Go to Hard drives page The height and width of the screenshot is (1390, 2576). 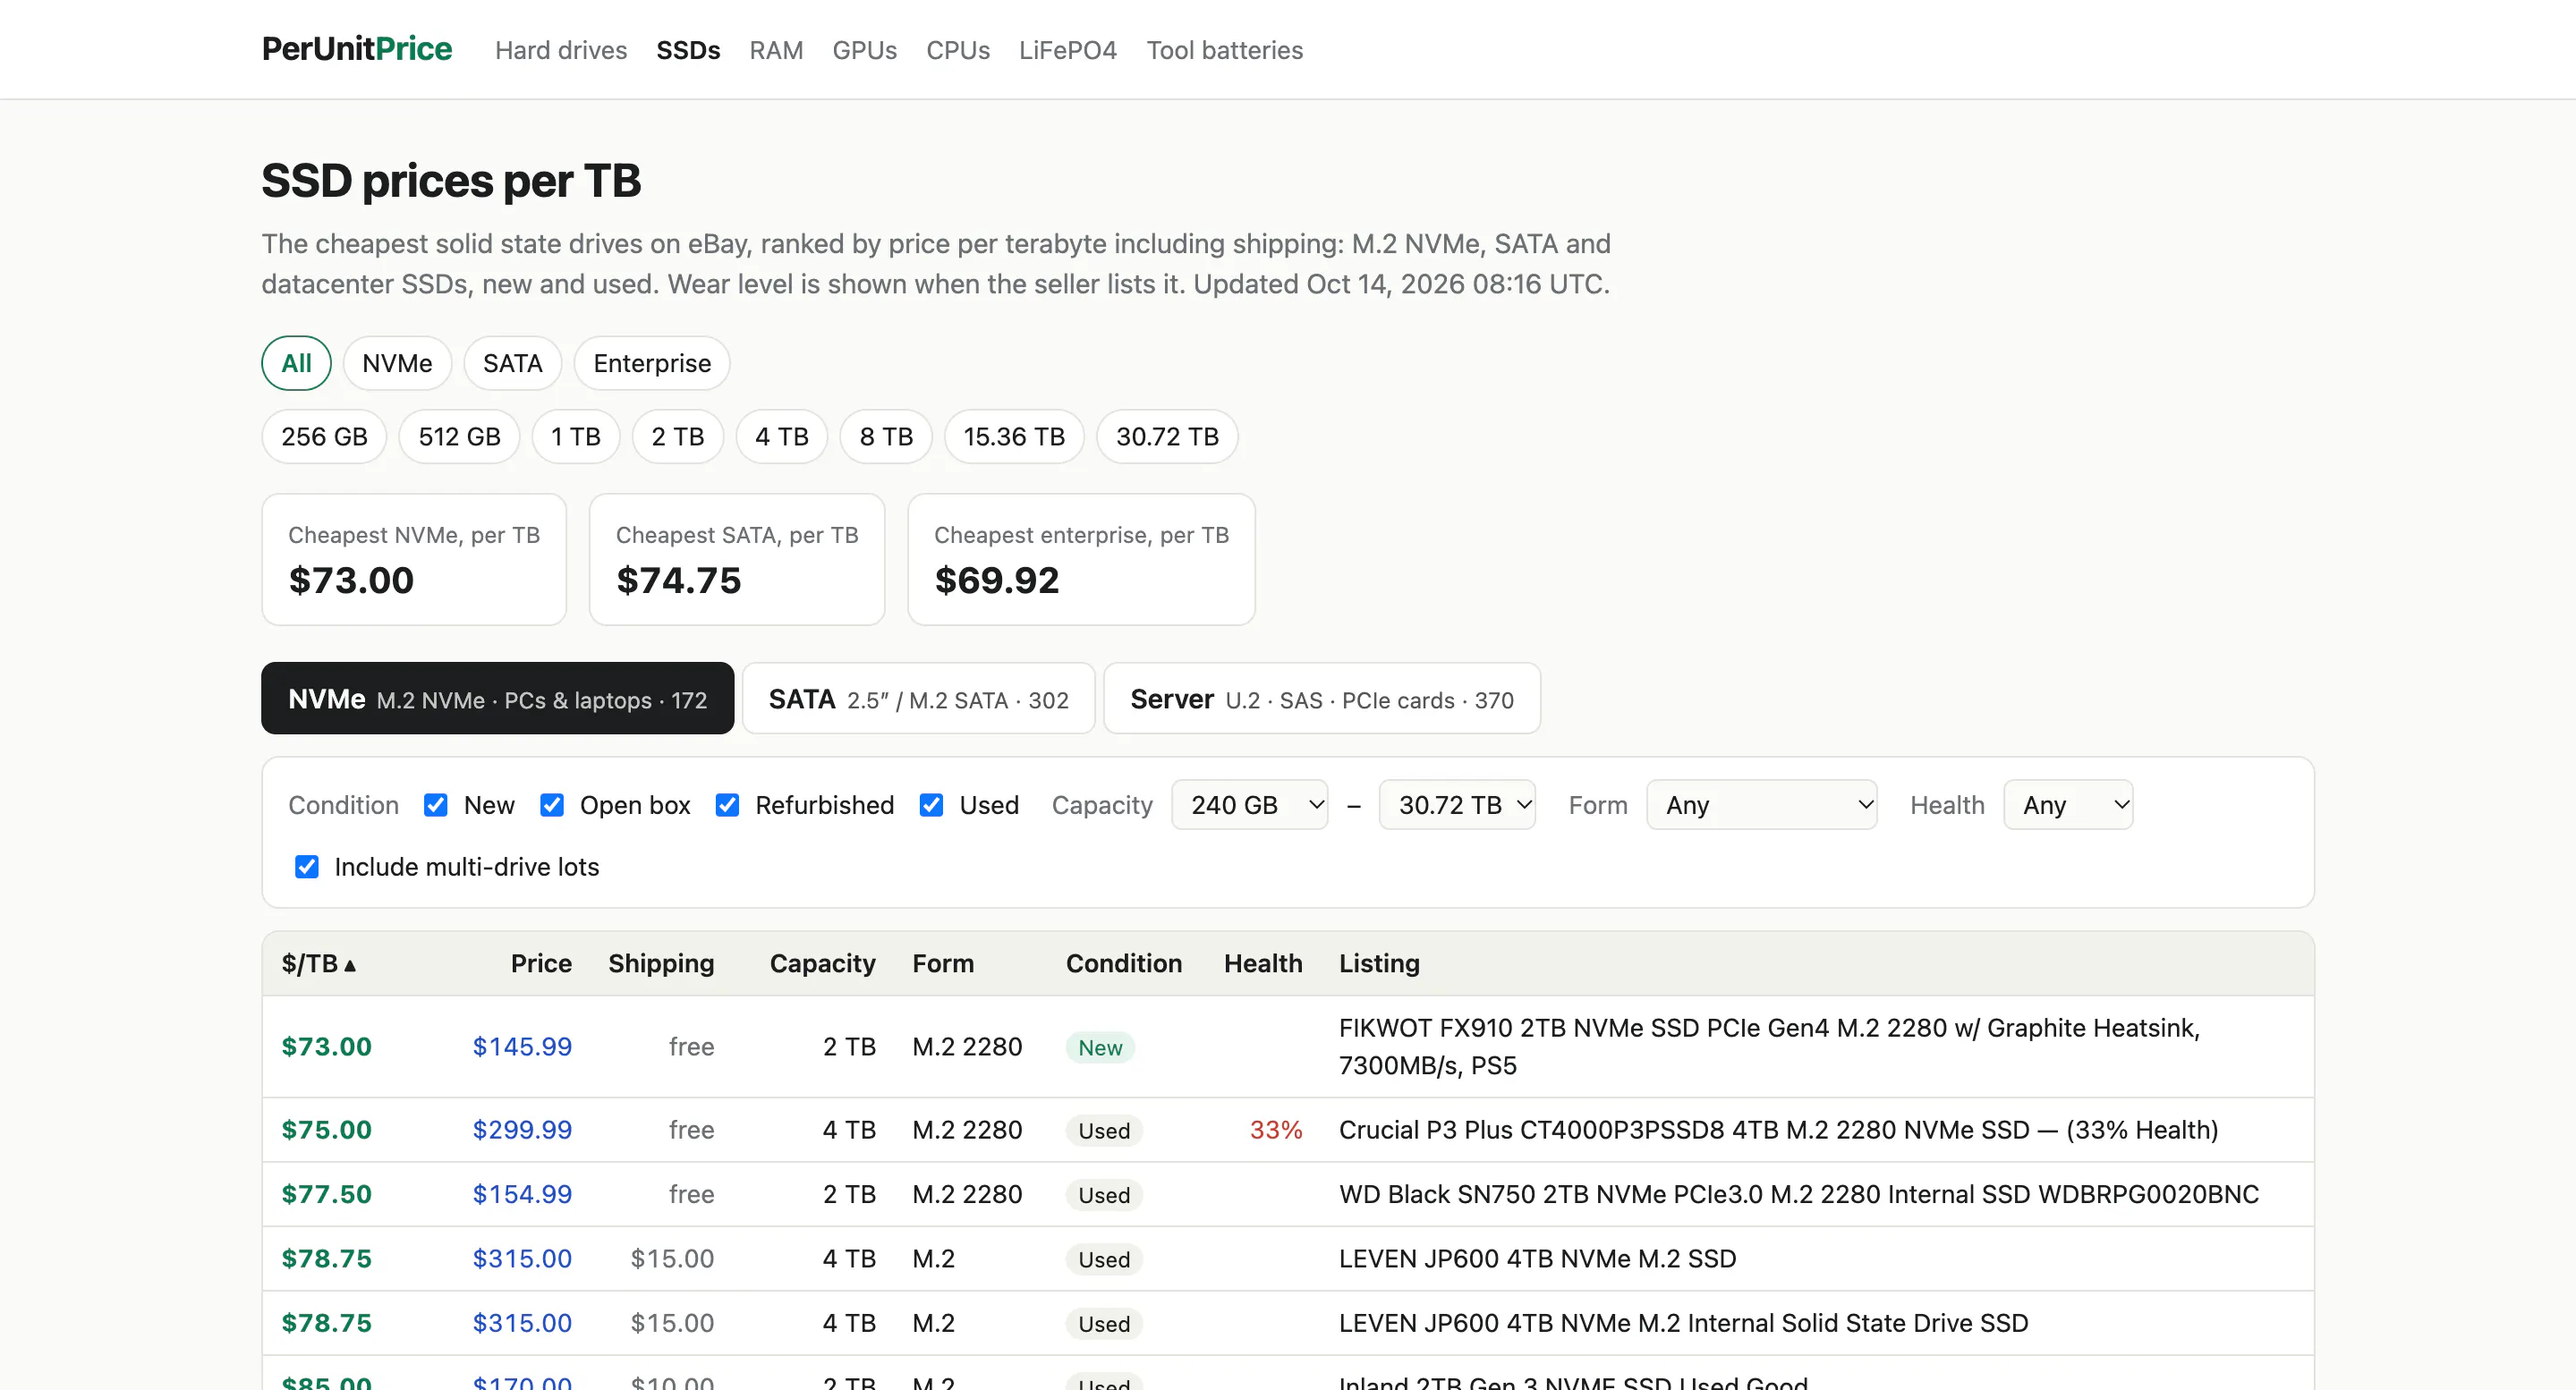pos(560,50)
